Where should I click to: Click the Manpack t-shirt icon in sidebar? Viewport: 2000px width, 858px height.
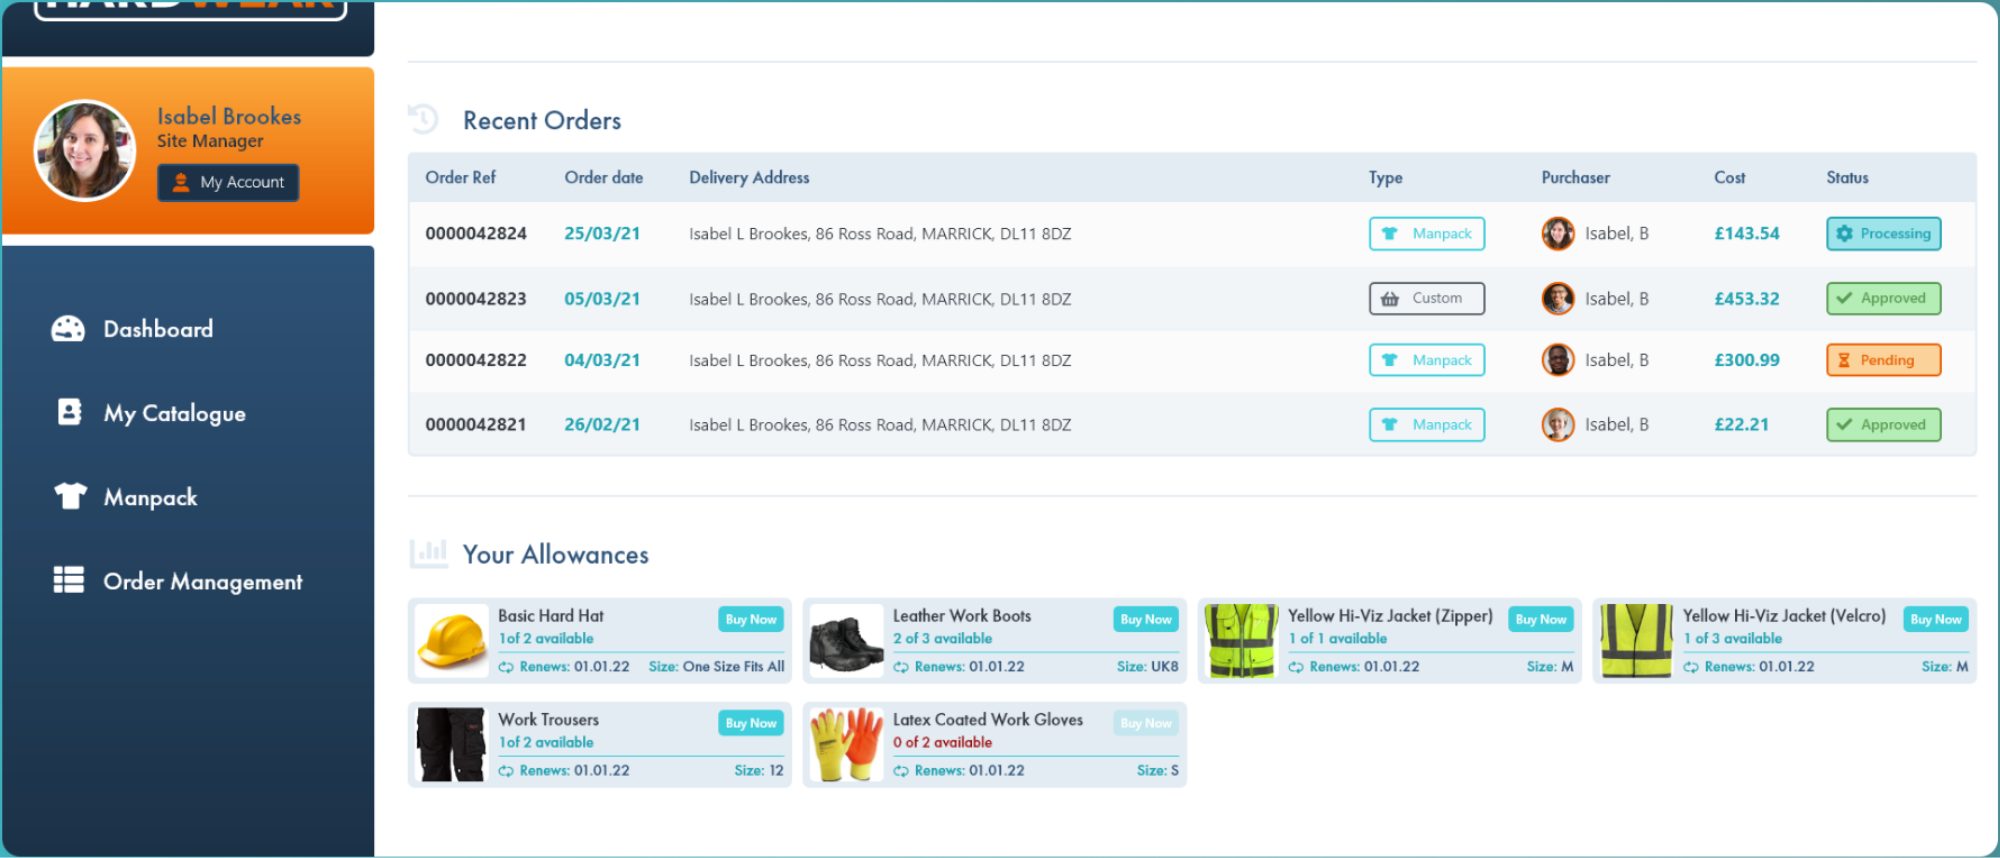(x=70, y=496)
